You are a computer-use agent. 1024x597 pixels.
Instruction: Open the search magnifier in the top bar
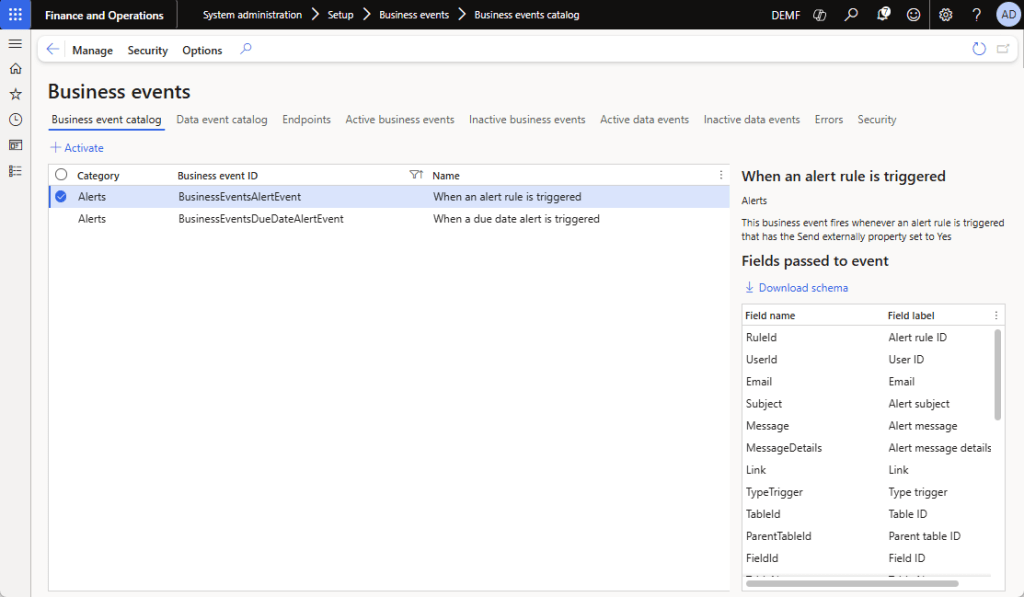coord(852,14)
